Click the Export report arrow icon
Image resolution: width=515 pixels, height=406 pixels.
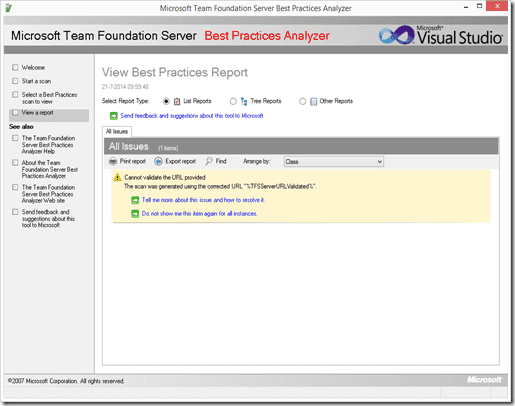pyautogui.click(x=158, y=161)
